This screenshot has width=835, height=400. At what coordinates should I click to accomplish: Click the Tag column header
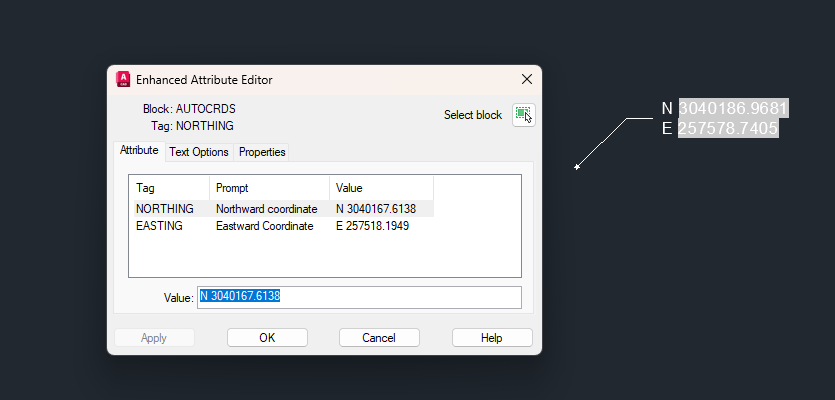[169, 188]
